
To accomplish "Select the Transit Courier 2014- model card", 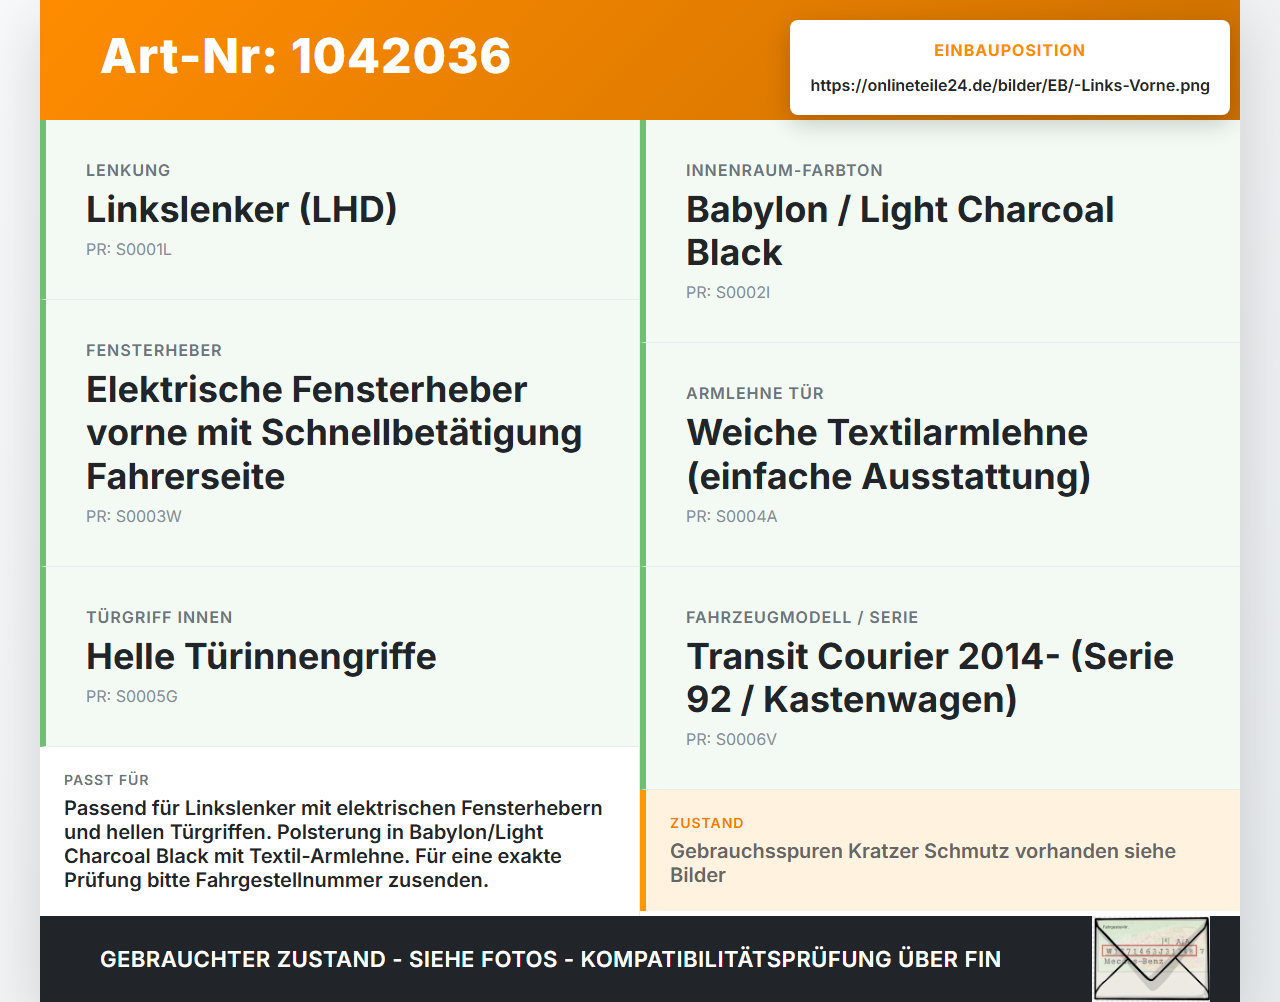I will pyautogui.click(x=940, y=678).
